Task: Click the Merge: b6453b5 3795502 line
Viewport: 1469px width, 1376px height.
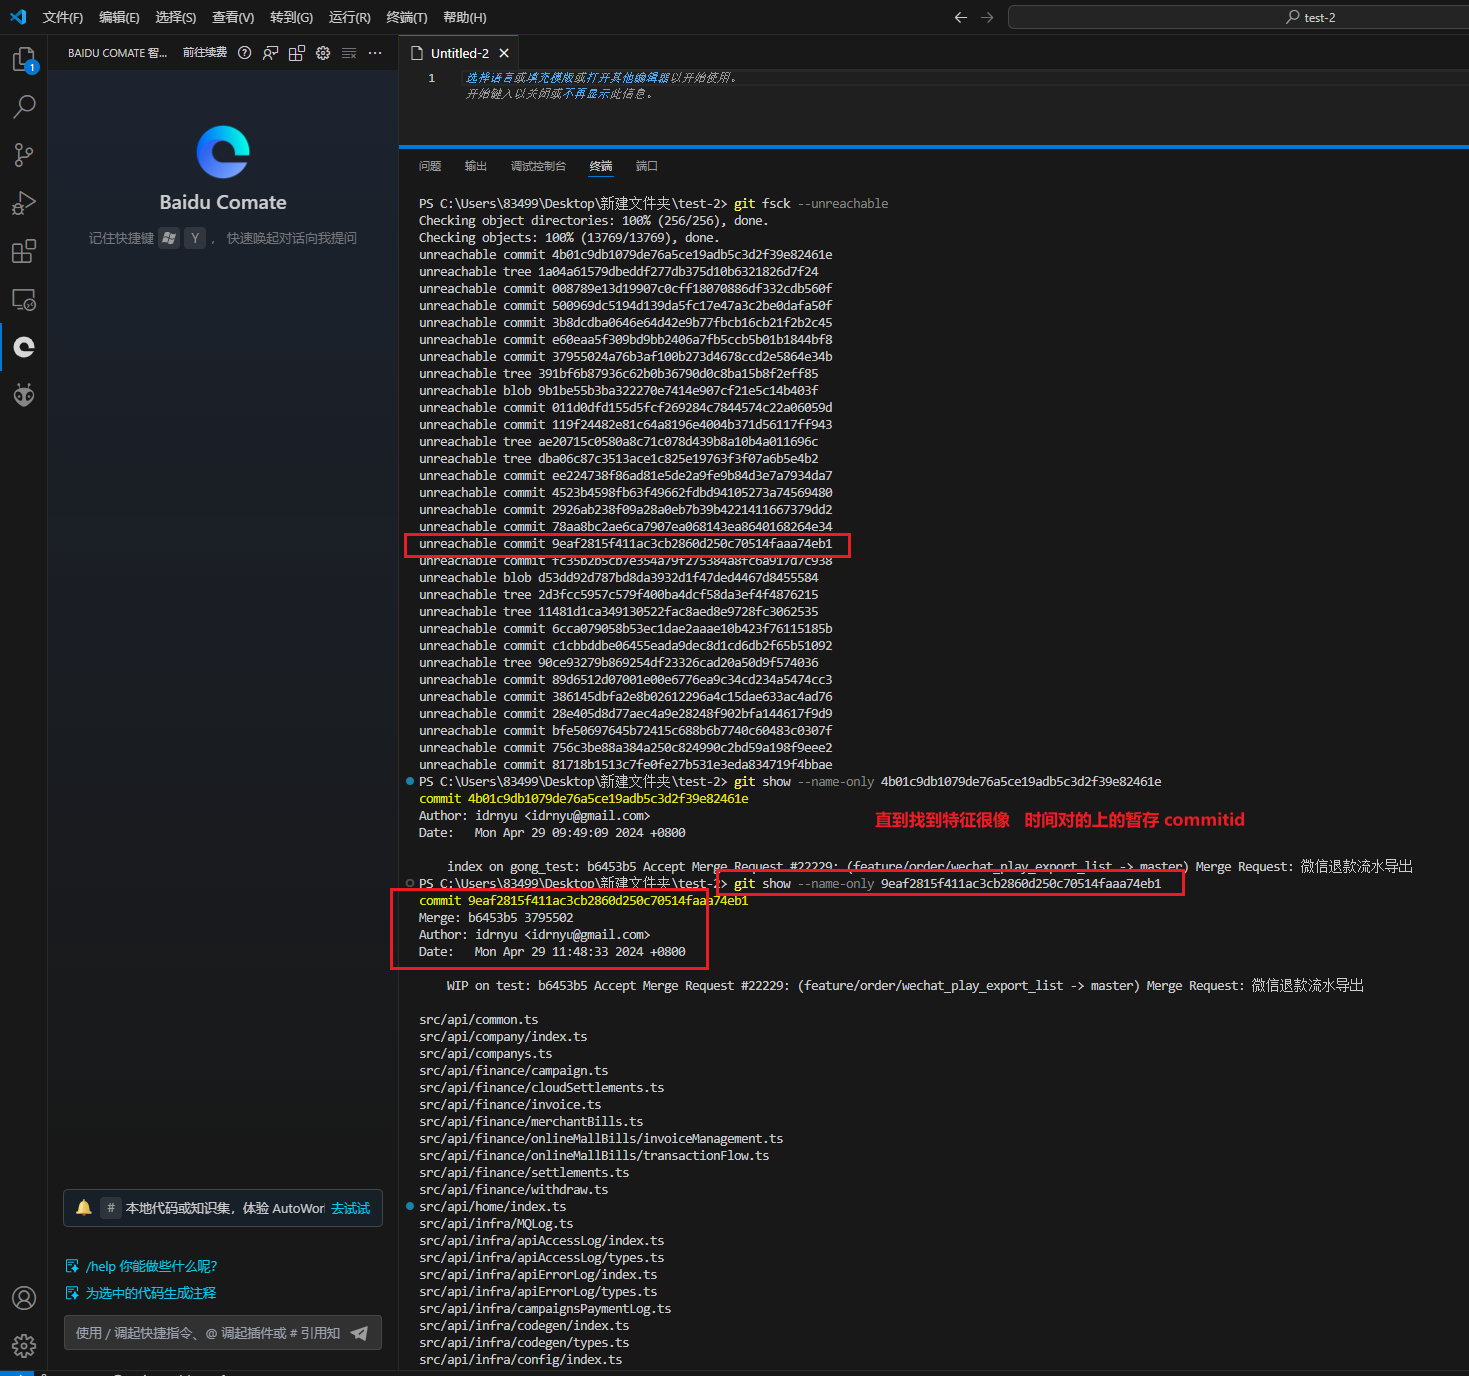Action: [496, 918]
